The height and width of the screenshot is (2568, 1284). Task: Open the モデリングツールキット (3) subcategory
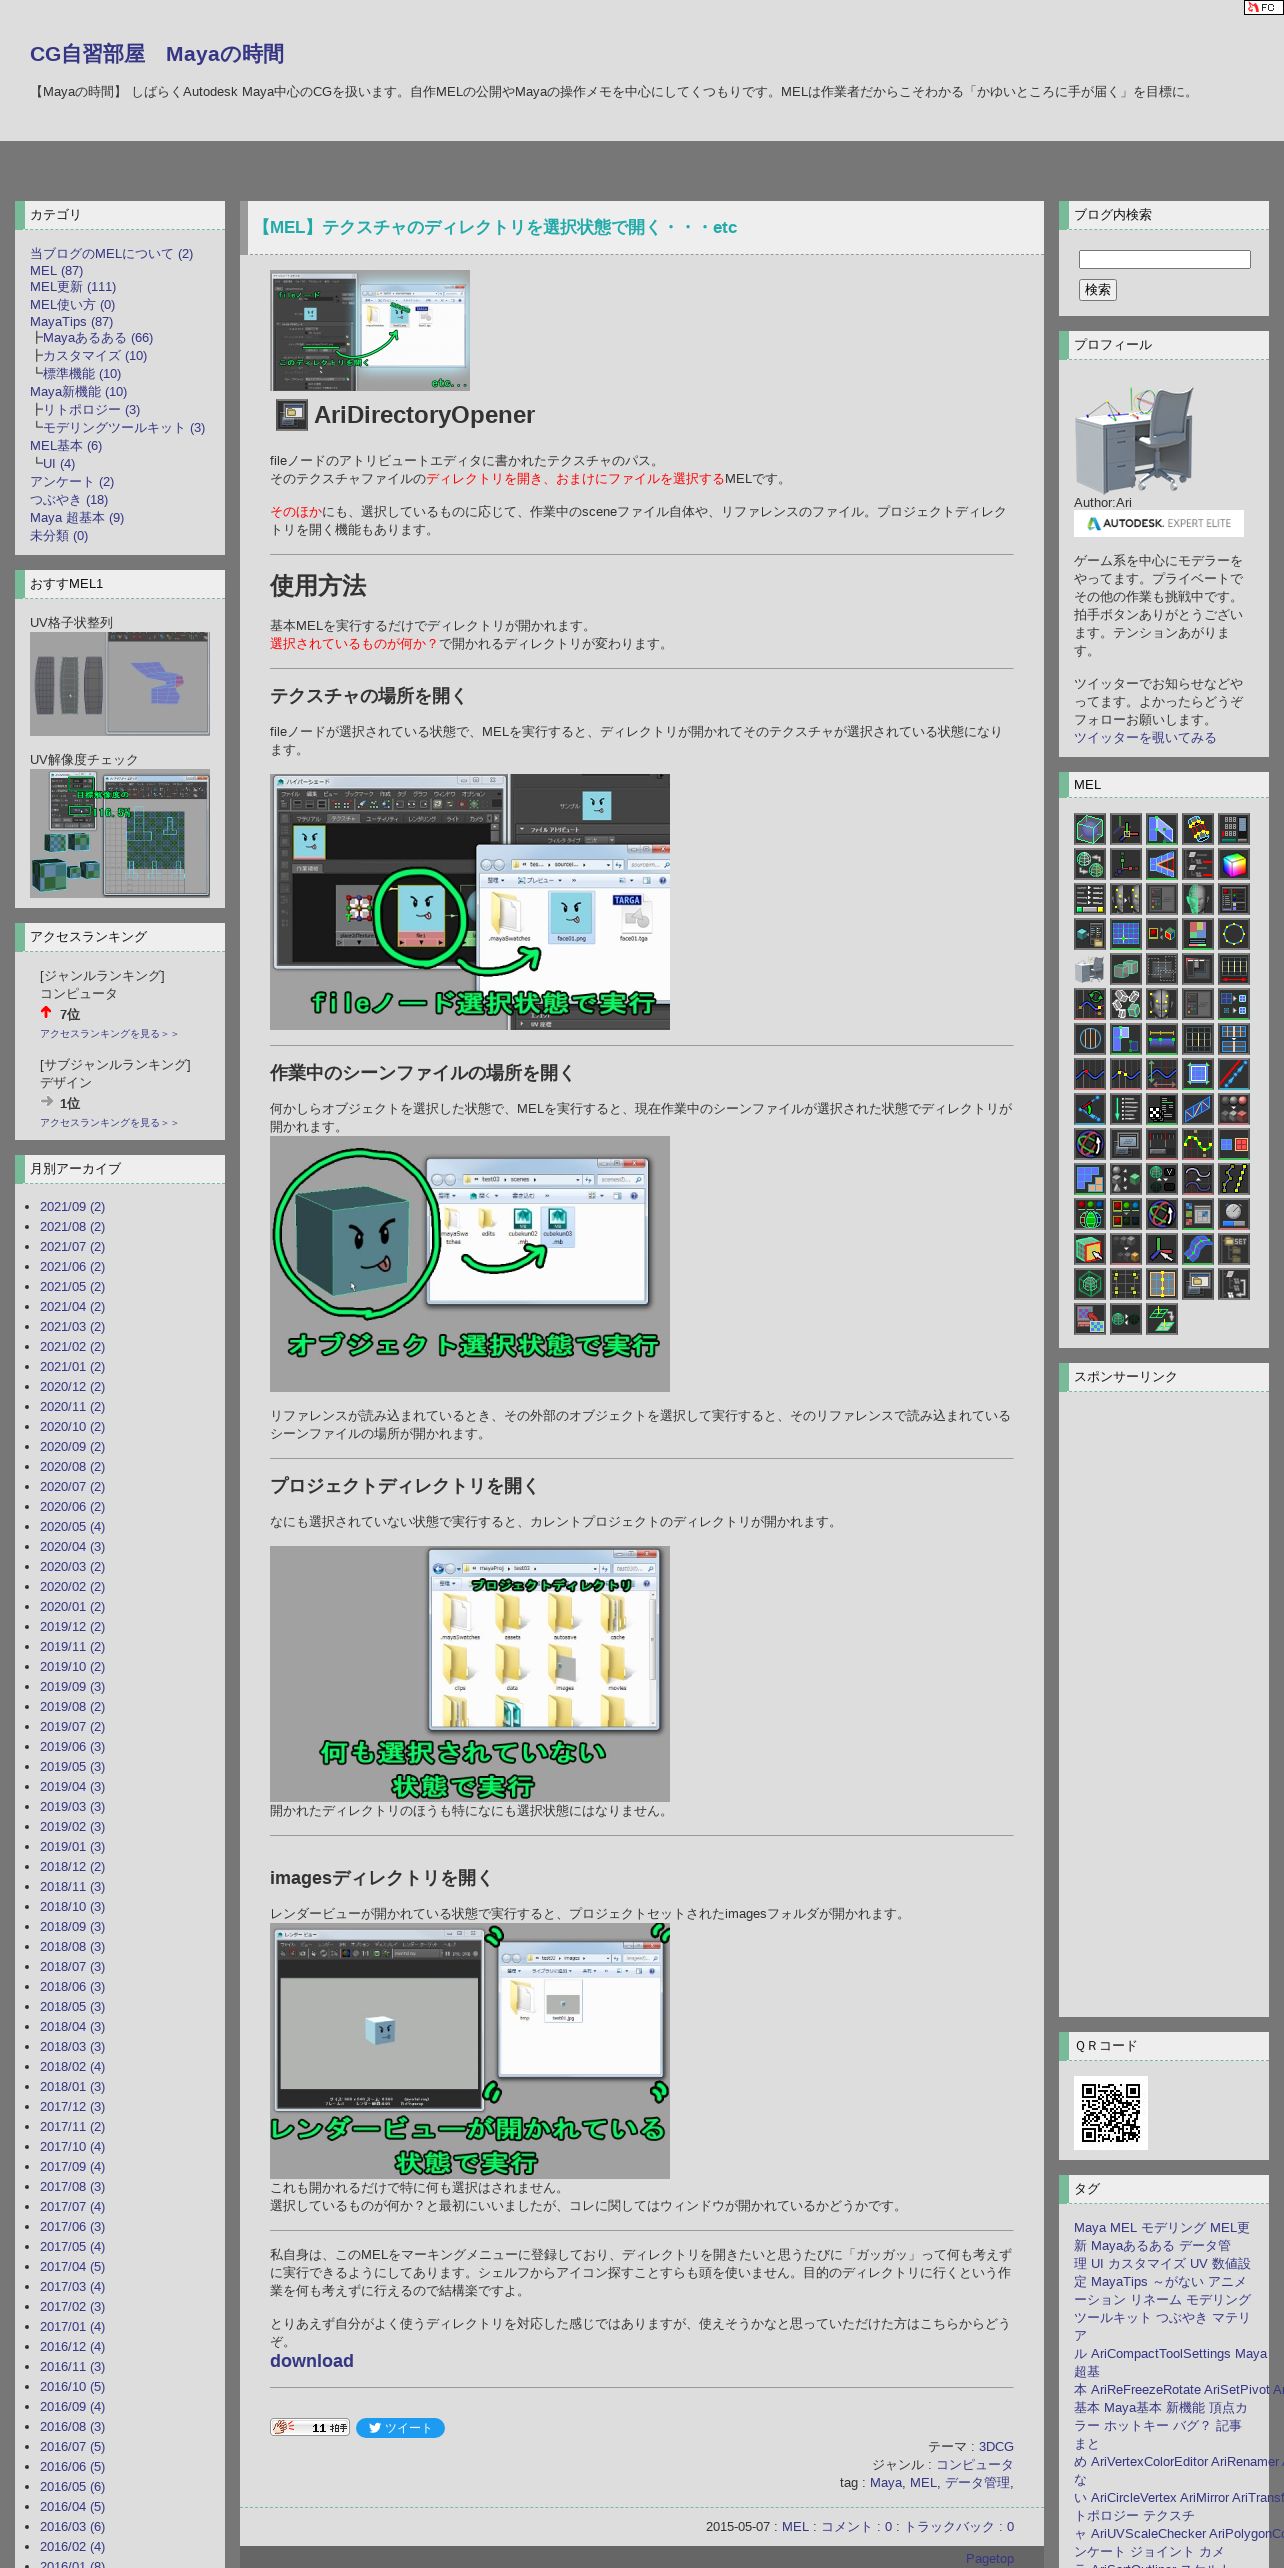[123, 428]
